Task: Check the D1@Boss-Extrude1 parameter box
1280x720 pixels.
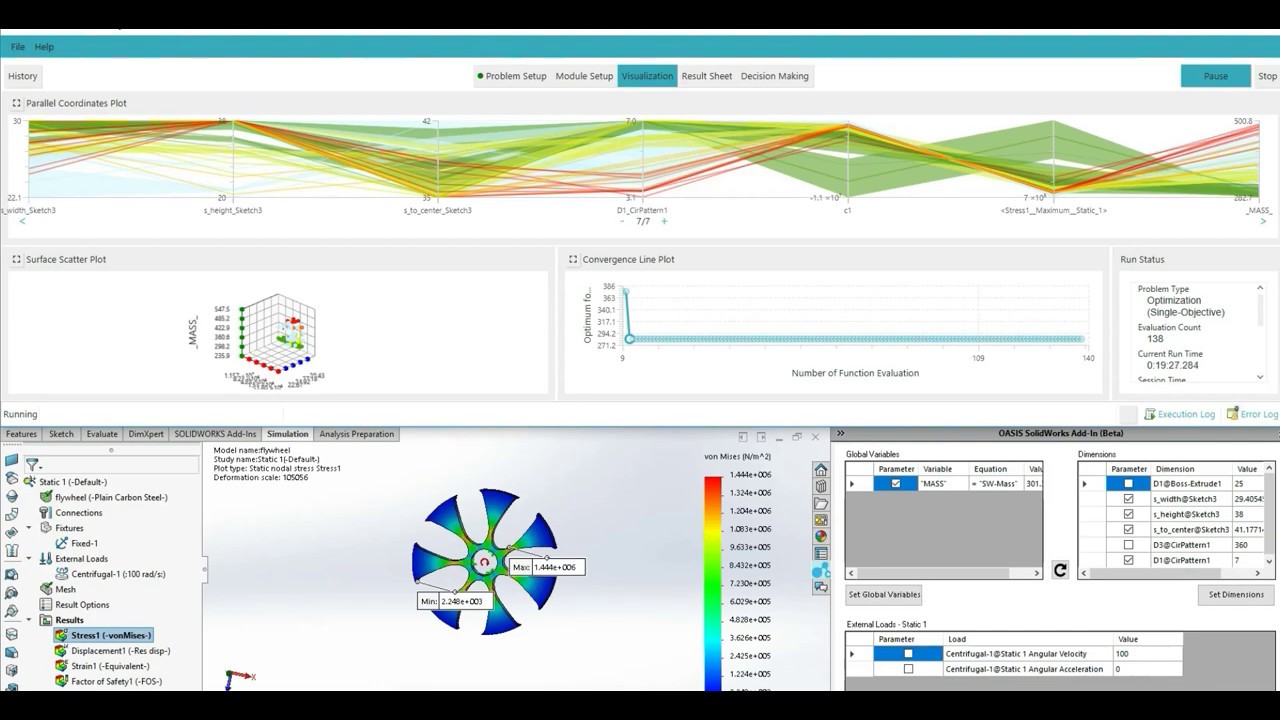Action: (x=1129, y=484)
